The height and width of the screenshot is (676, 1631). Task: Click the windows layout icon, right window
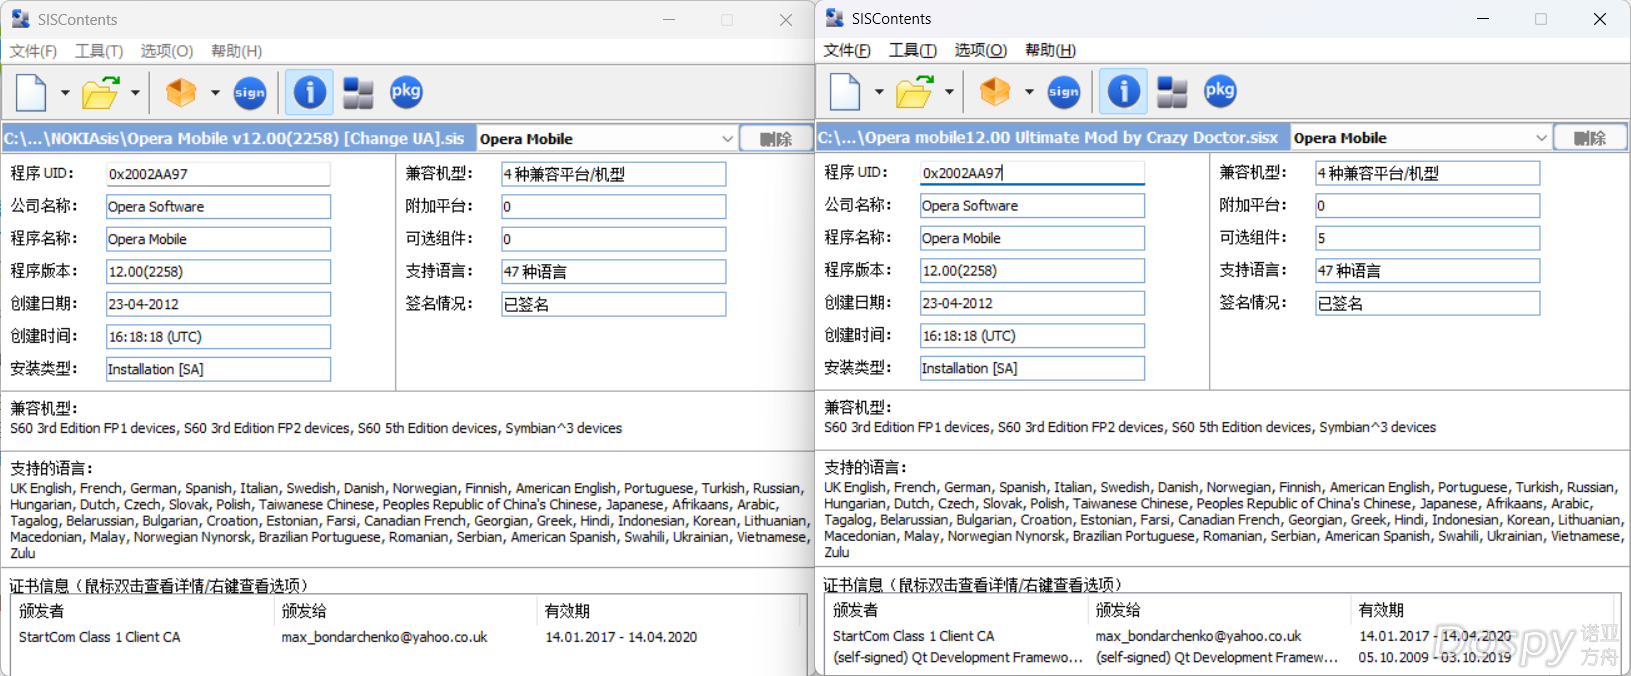tap(1172, 92)
